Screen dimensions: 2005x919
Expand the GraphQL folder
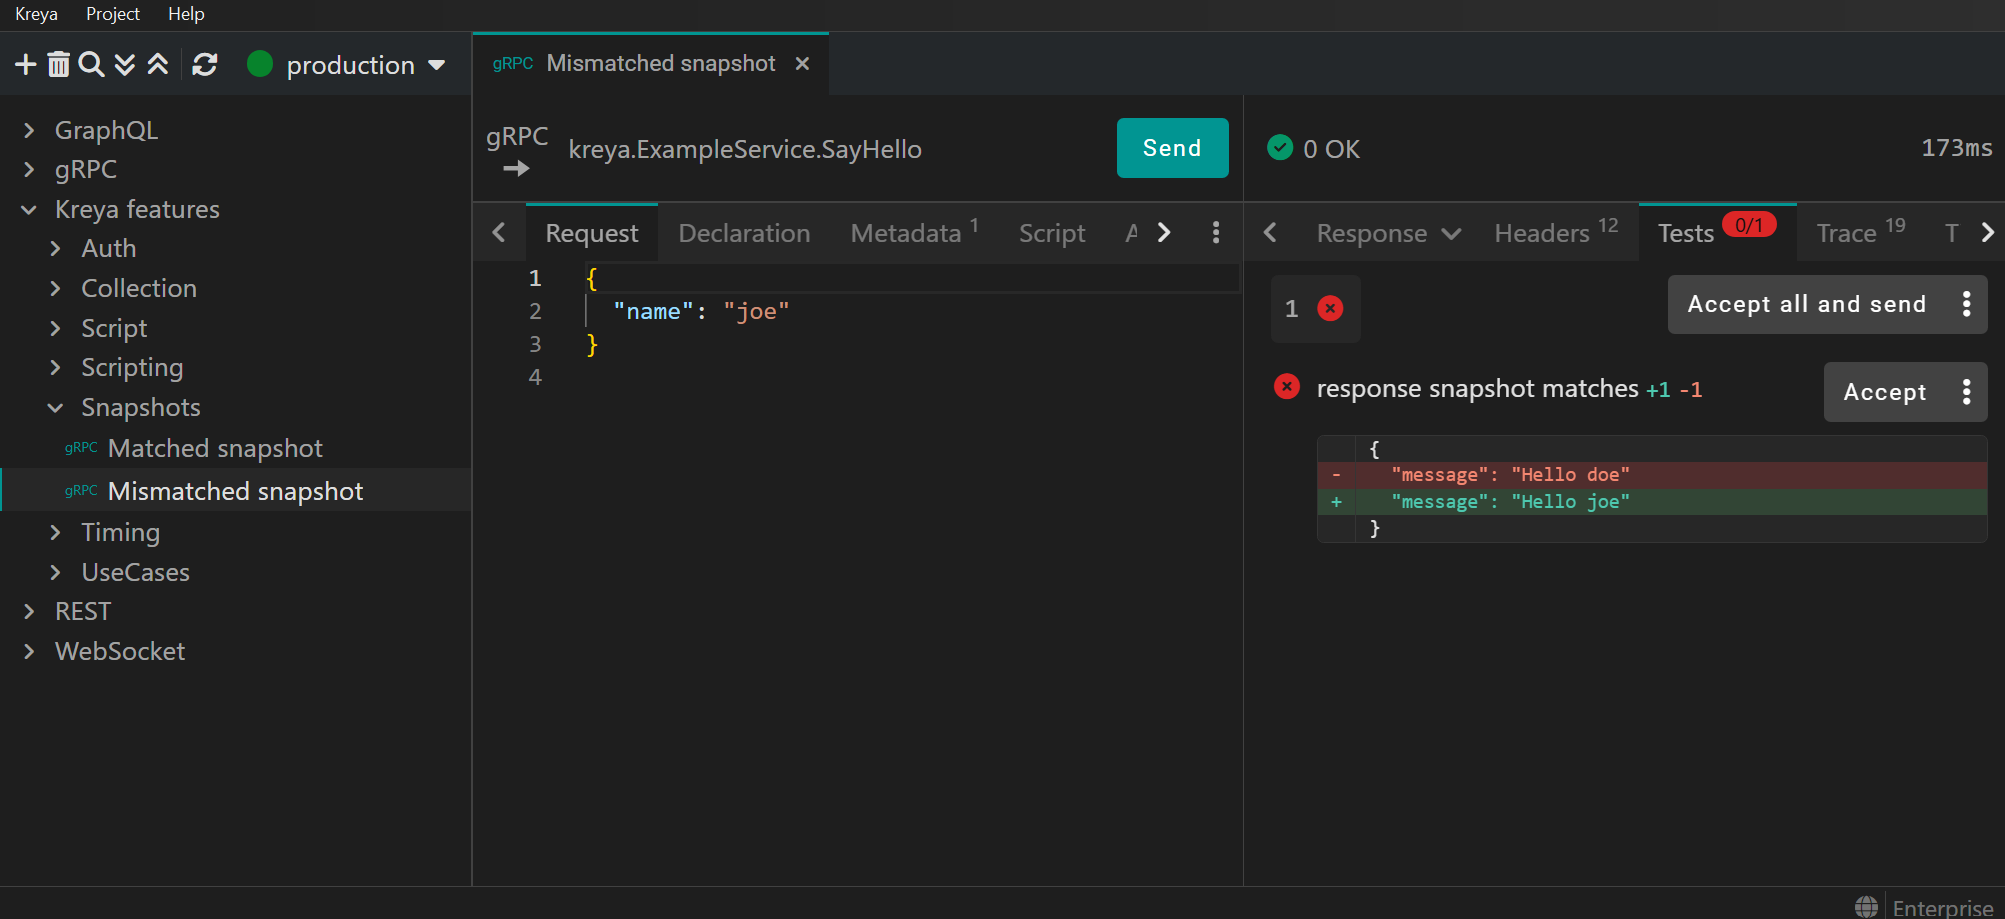pyautogui.click(x=29, y=130)
